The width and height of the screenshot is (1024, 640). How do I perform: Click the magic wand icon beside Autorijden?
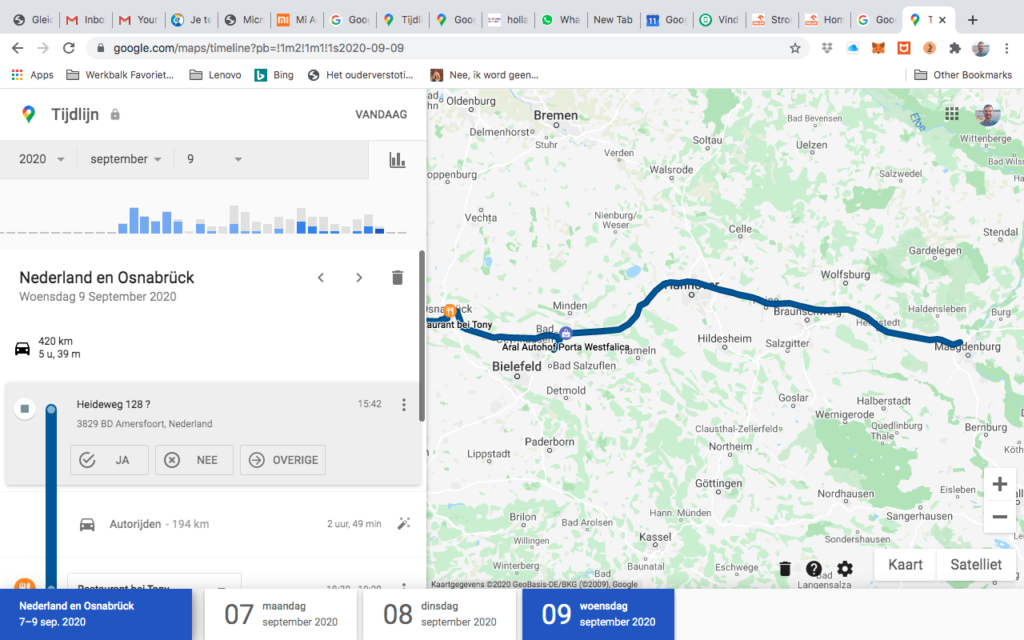point(404,524)
